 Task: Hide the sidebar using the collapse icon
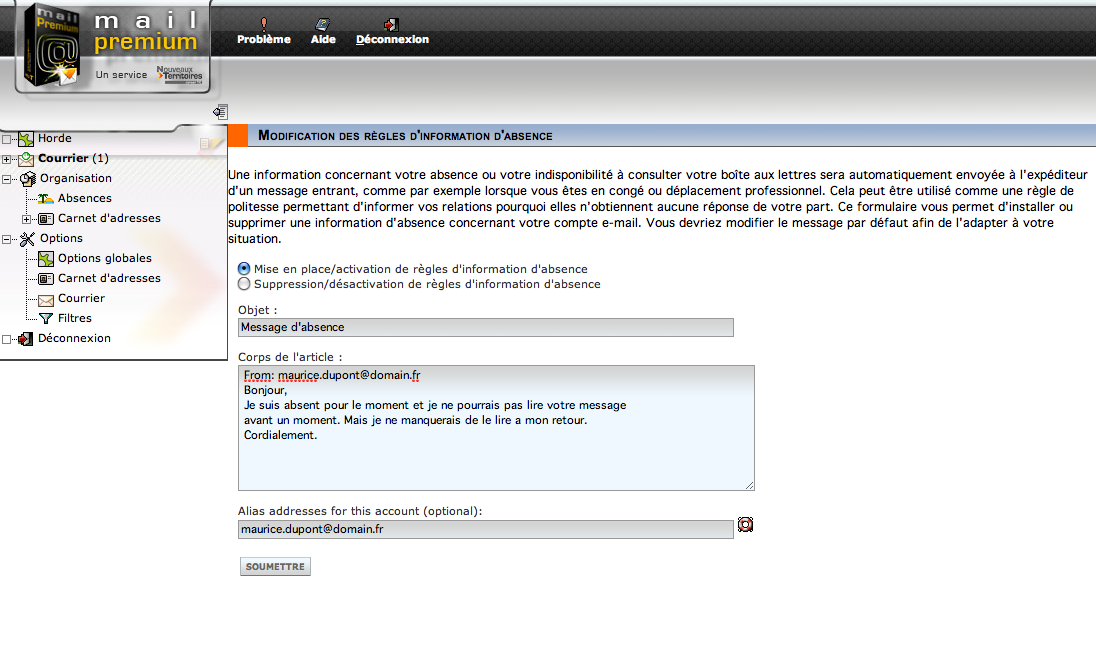220,111
